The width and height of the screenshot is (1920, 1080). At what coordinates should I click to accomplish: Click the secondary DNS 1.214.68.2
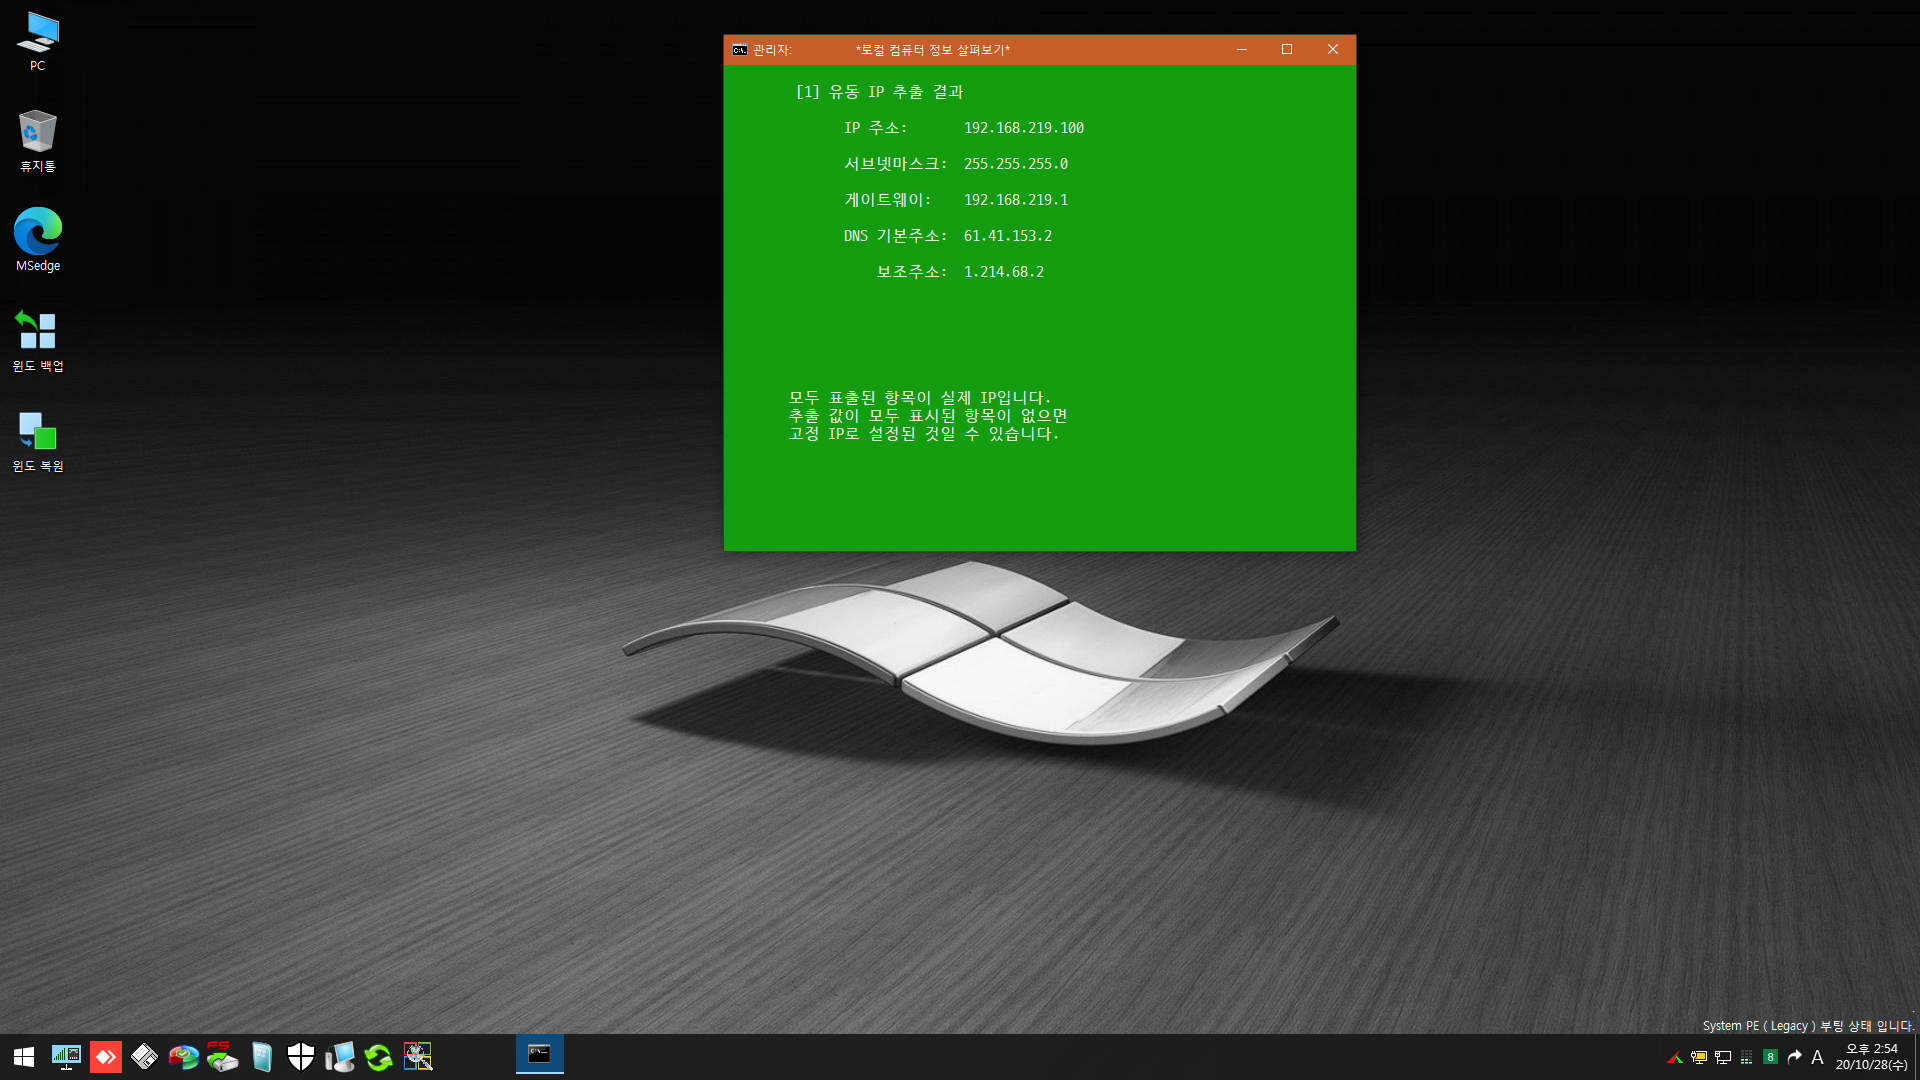point(1004,272)
